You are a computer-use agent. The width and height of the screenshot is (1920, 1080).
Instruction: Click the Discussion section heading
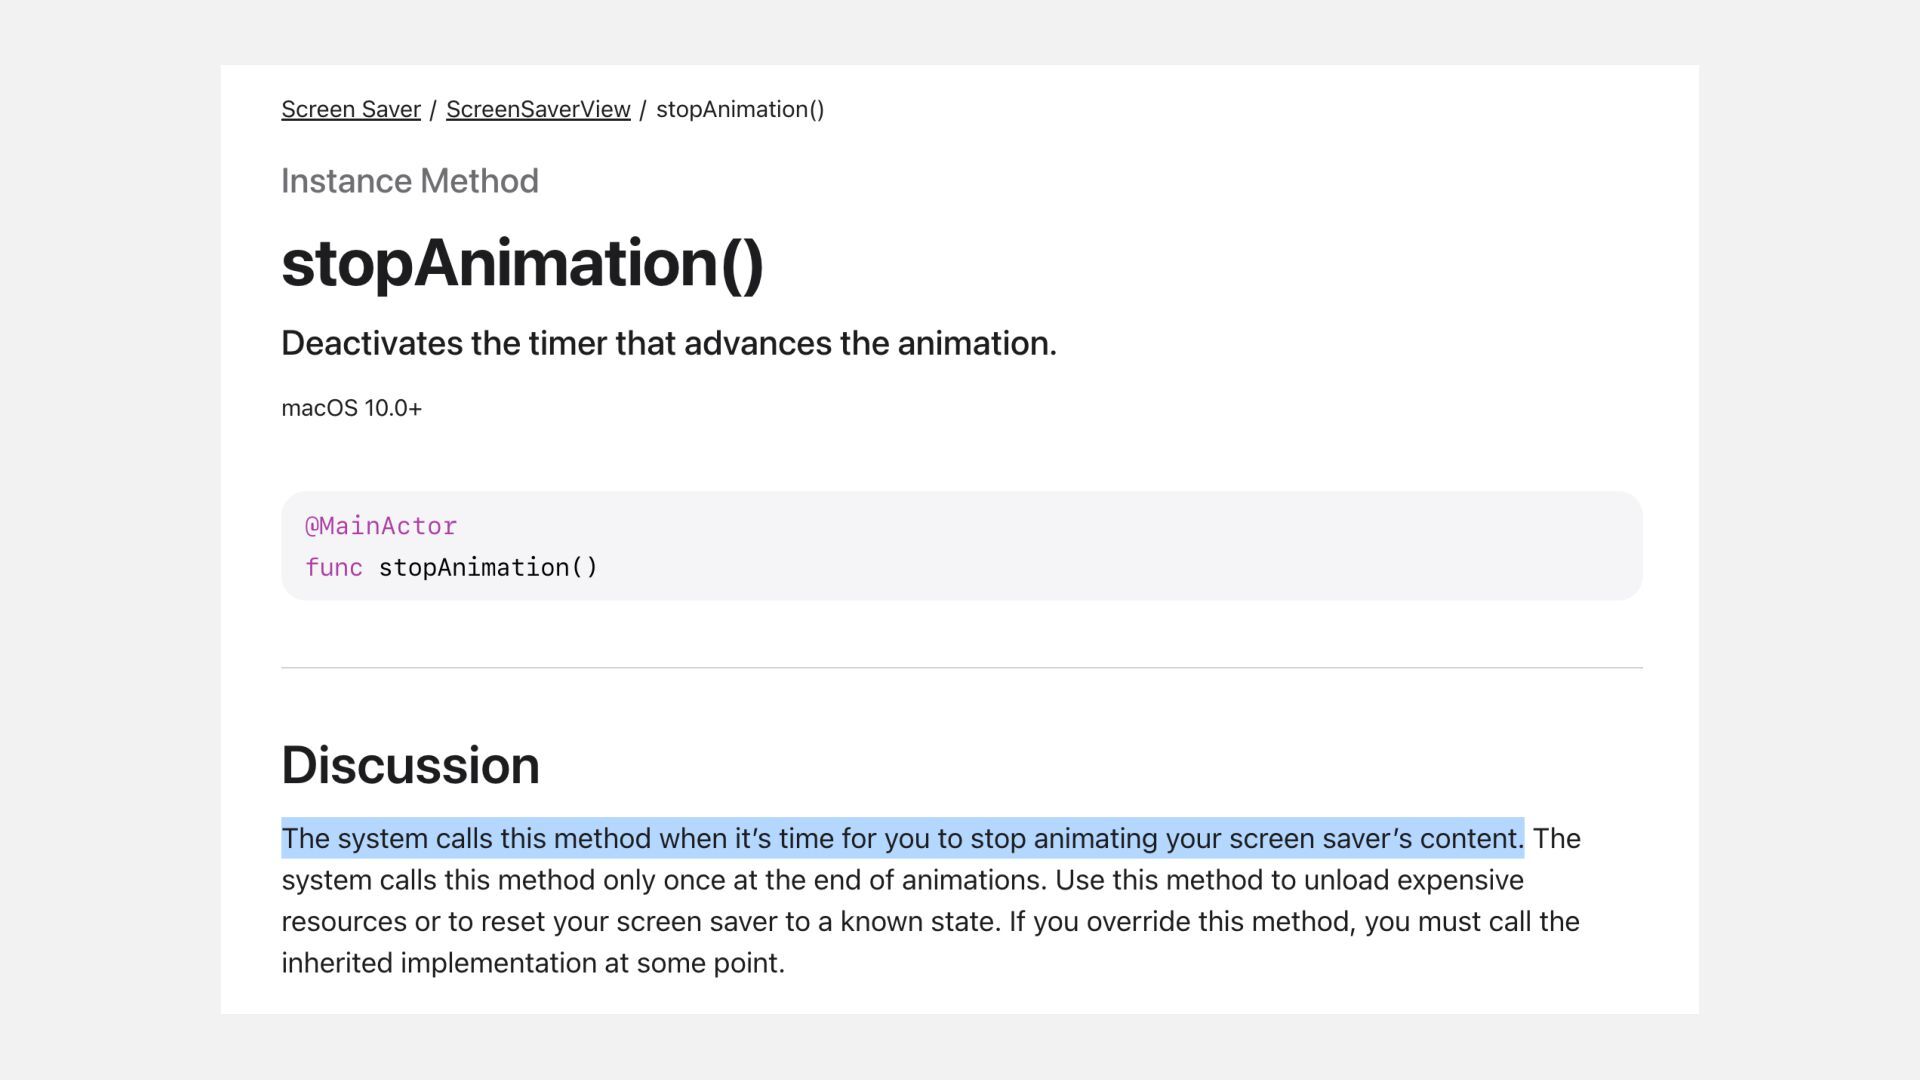click(x=410, y=765)
